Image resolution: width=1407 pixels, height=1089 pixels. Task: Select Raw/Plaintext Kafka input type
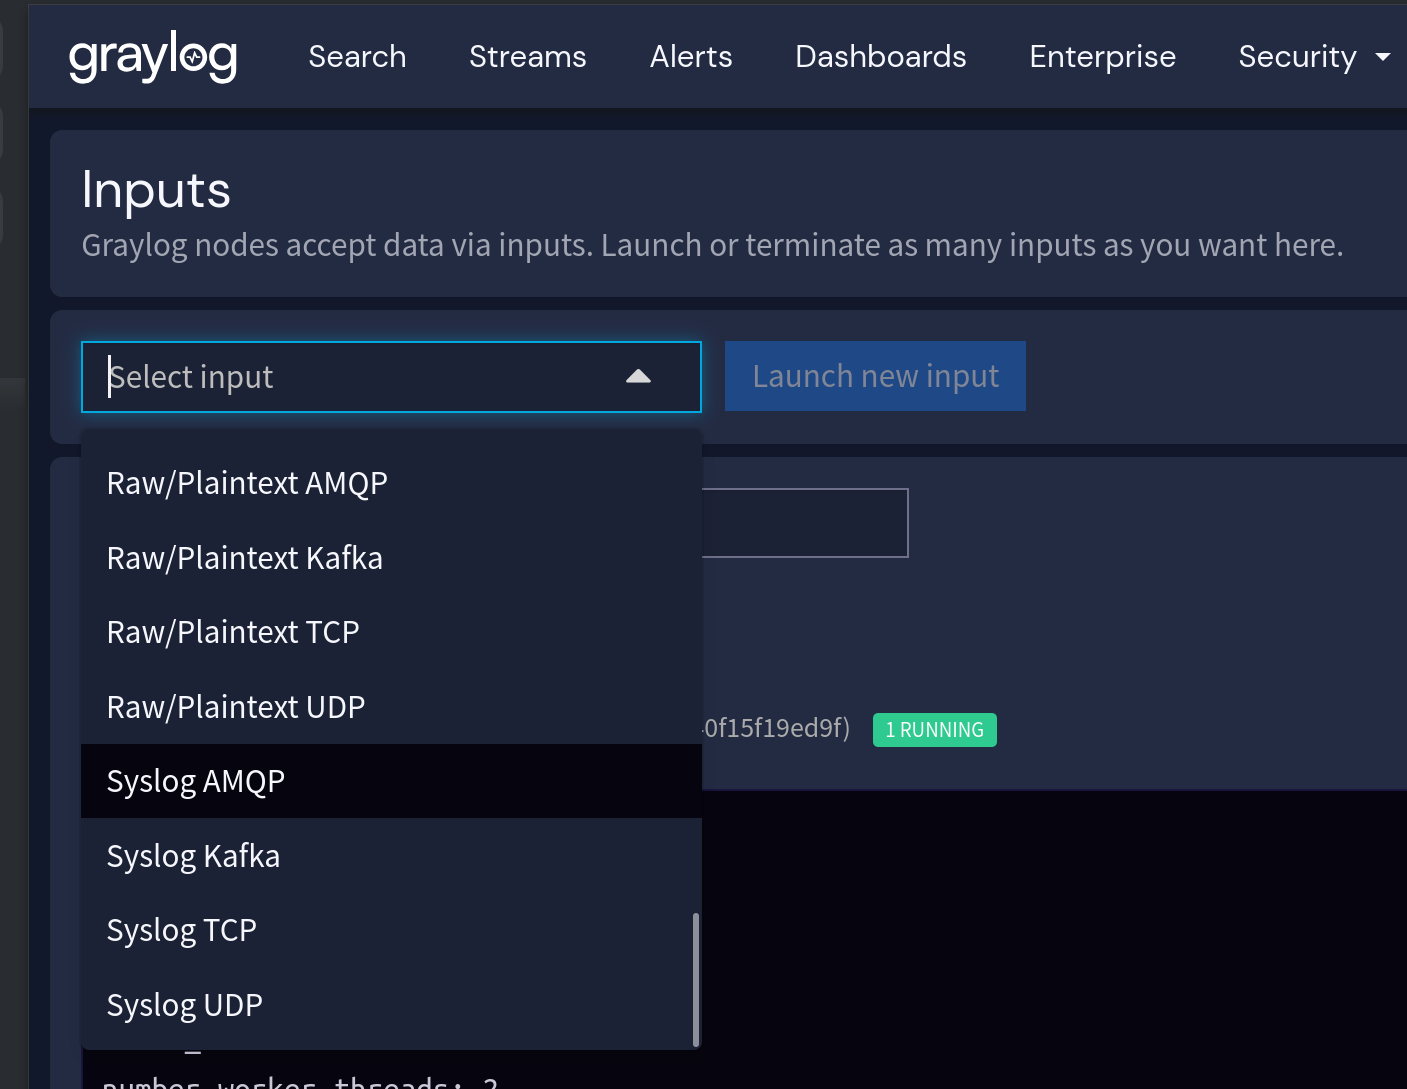tap(245, 558)
